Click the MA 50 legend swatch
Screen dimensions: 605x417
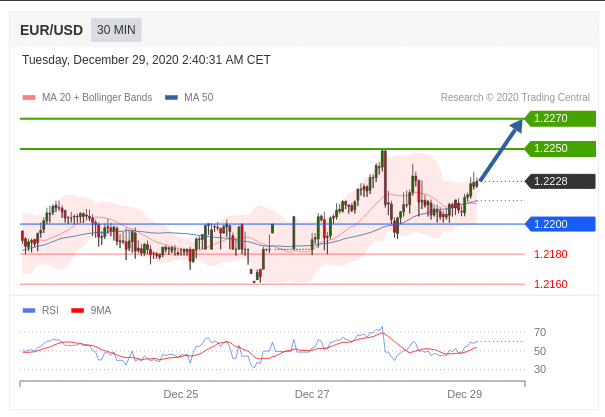tap(171, 98)
